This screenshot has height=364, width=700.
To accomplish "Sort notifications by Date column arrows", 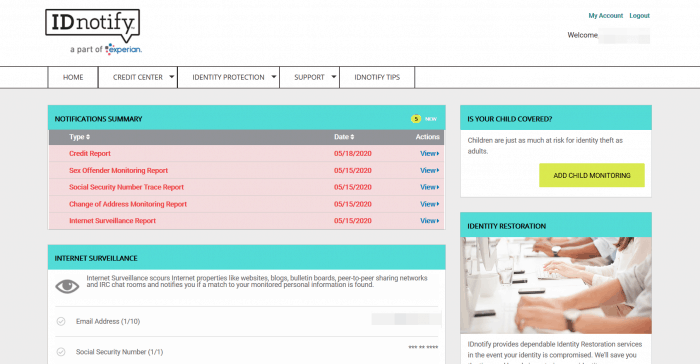I will (352, 137).
